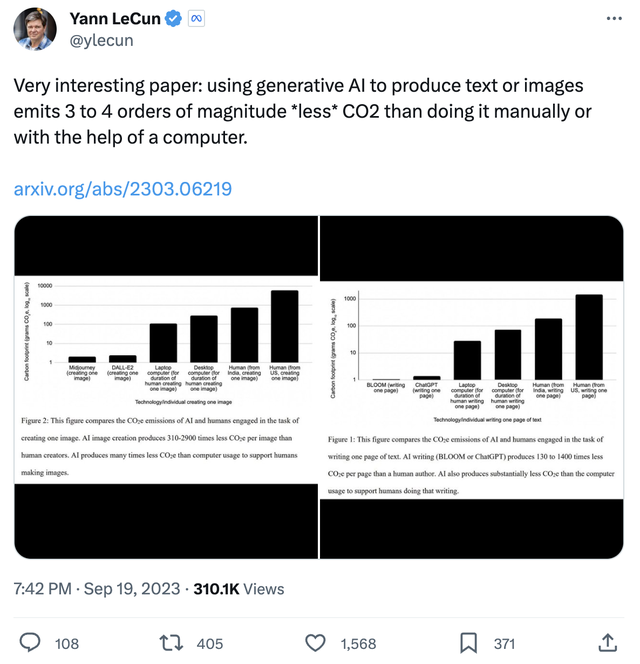Click the 371 bookmarks count
Image resolution: width=640 pixels, height=664 pixels.
pos(504,643)
